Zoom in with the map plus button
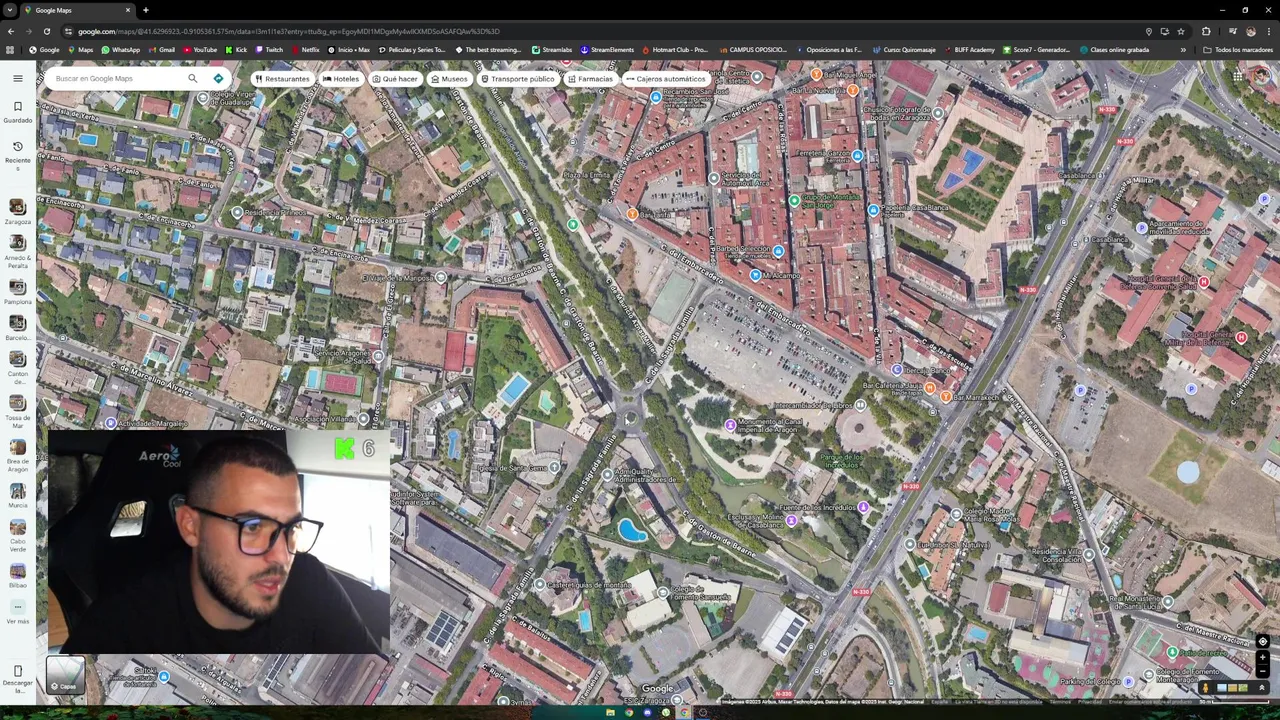This screenshot has height=720, width=1280. click(1262, 657)
